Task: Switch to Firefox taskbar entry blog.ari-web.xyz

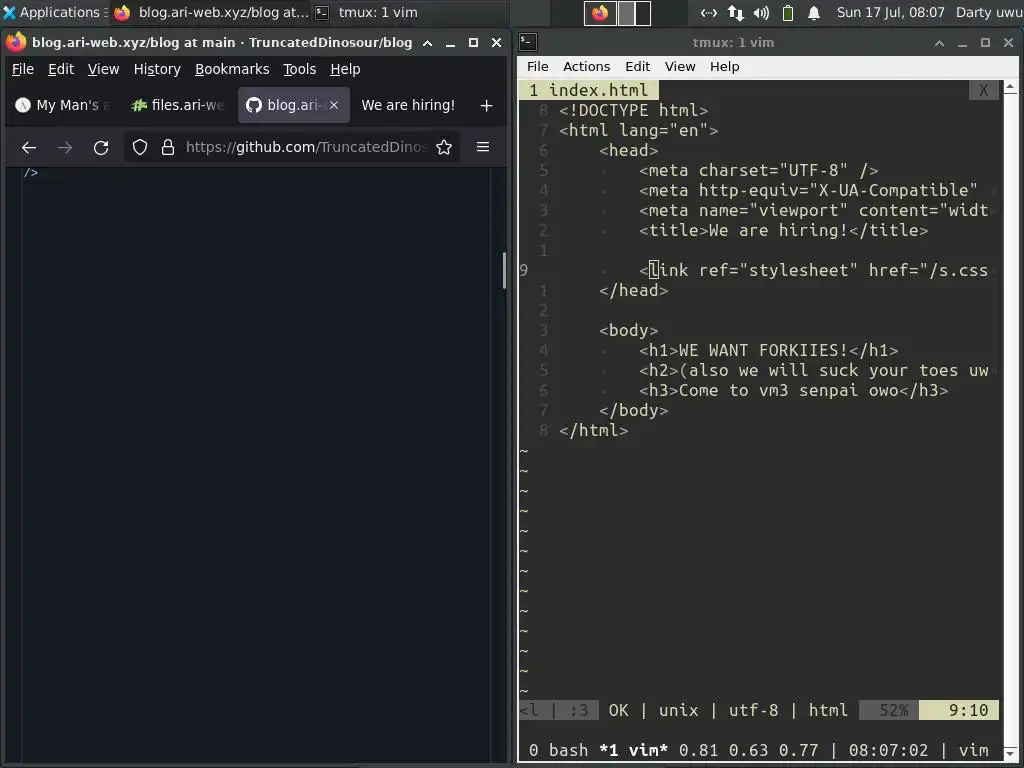Action: pos(211,12)
